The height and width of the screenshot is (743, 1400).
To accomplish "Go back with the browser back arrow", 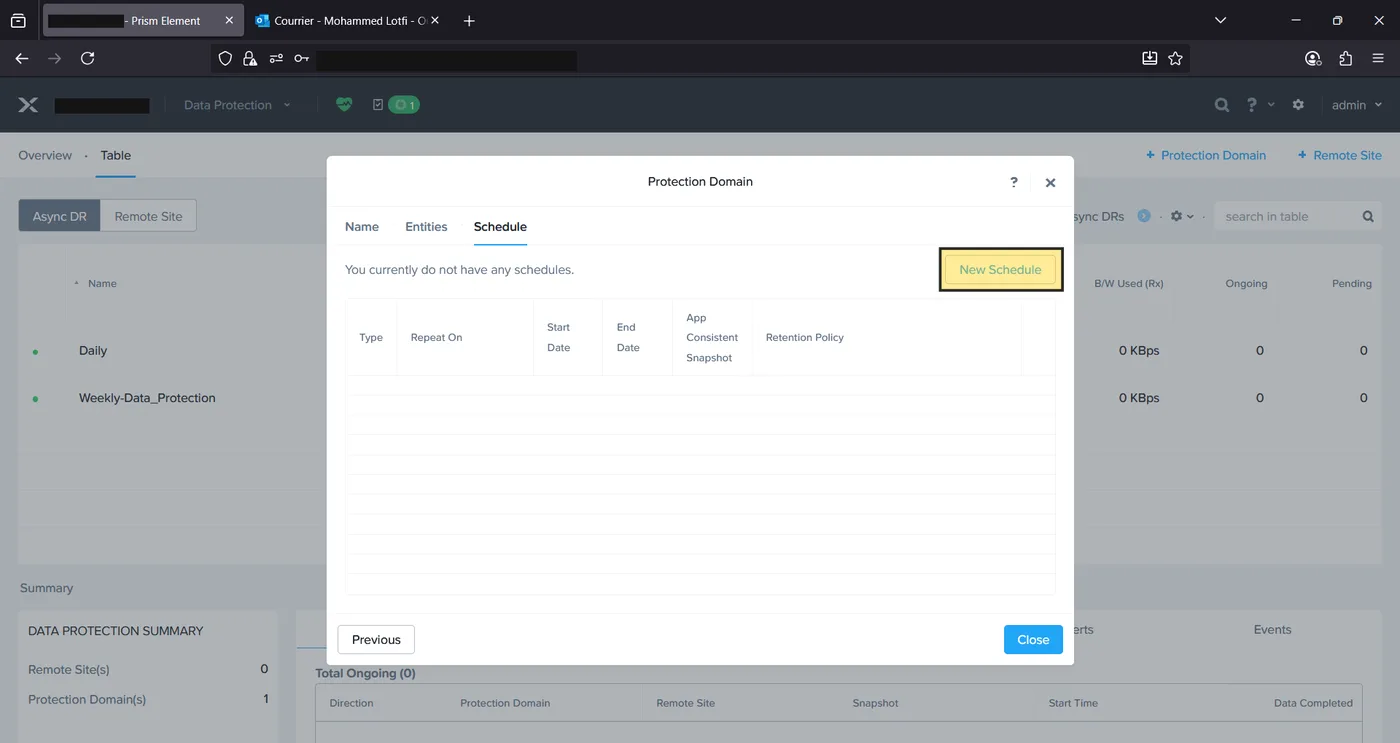I will coord(22,58).
